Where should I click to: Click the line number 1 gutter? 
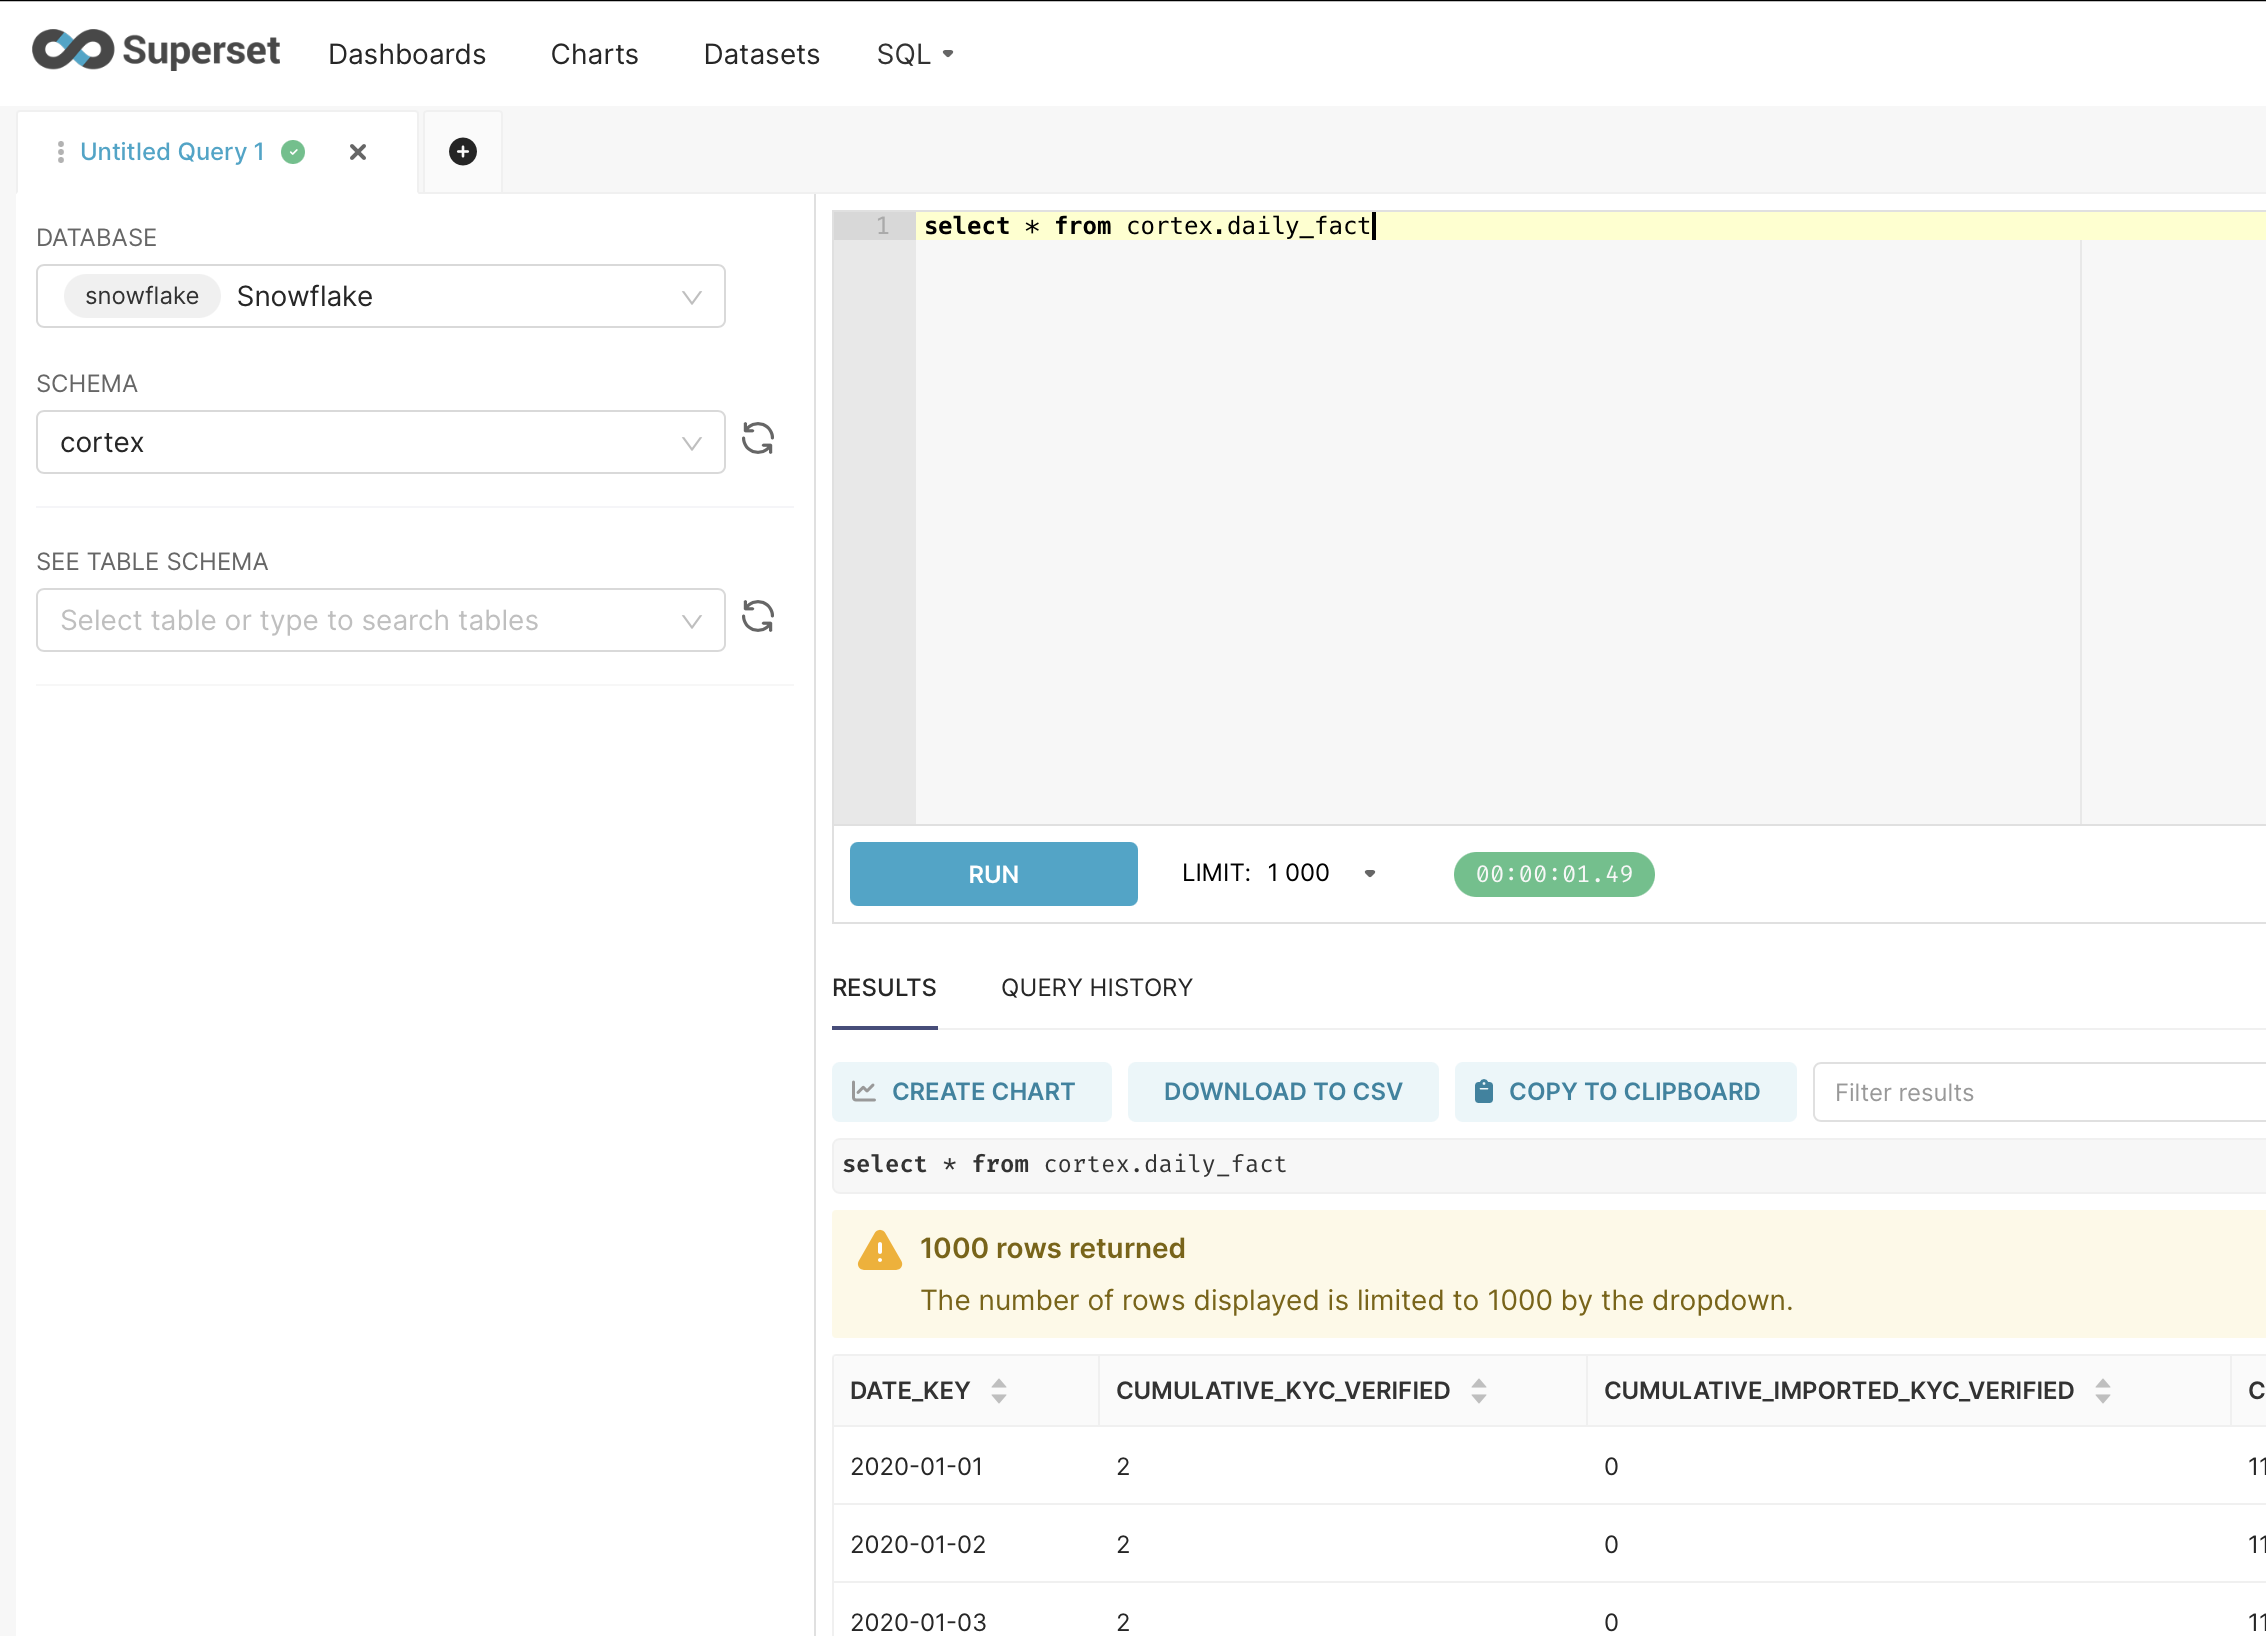point(874,226)
